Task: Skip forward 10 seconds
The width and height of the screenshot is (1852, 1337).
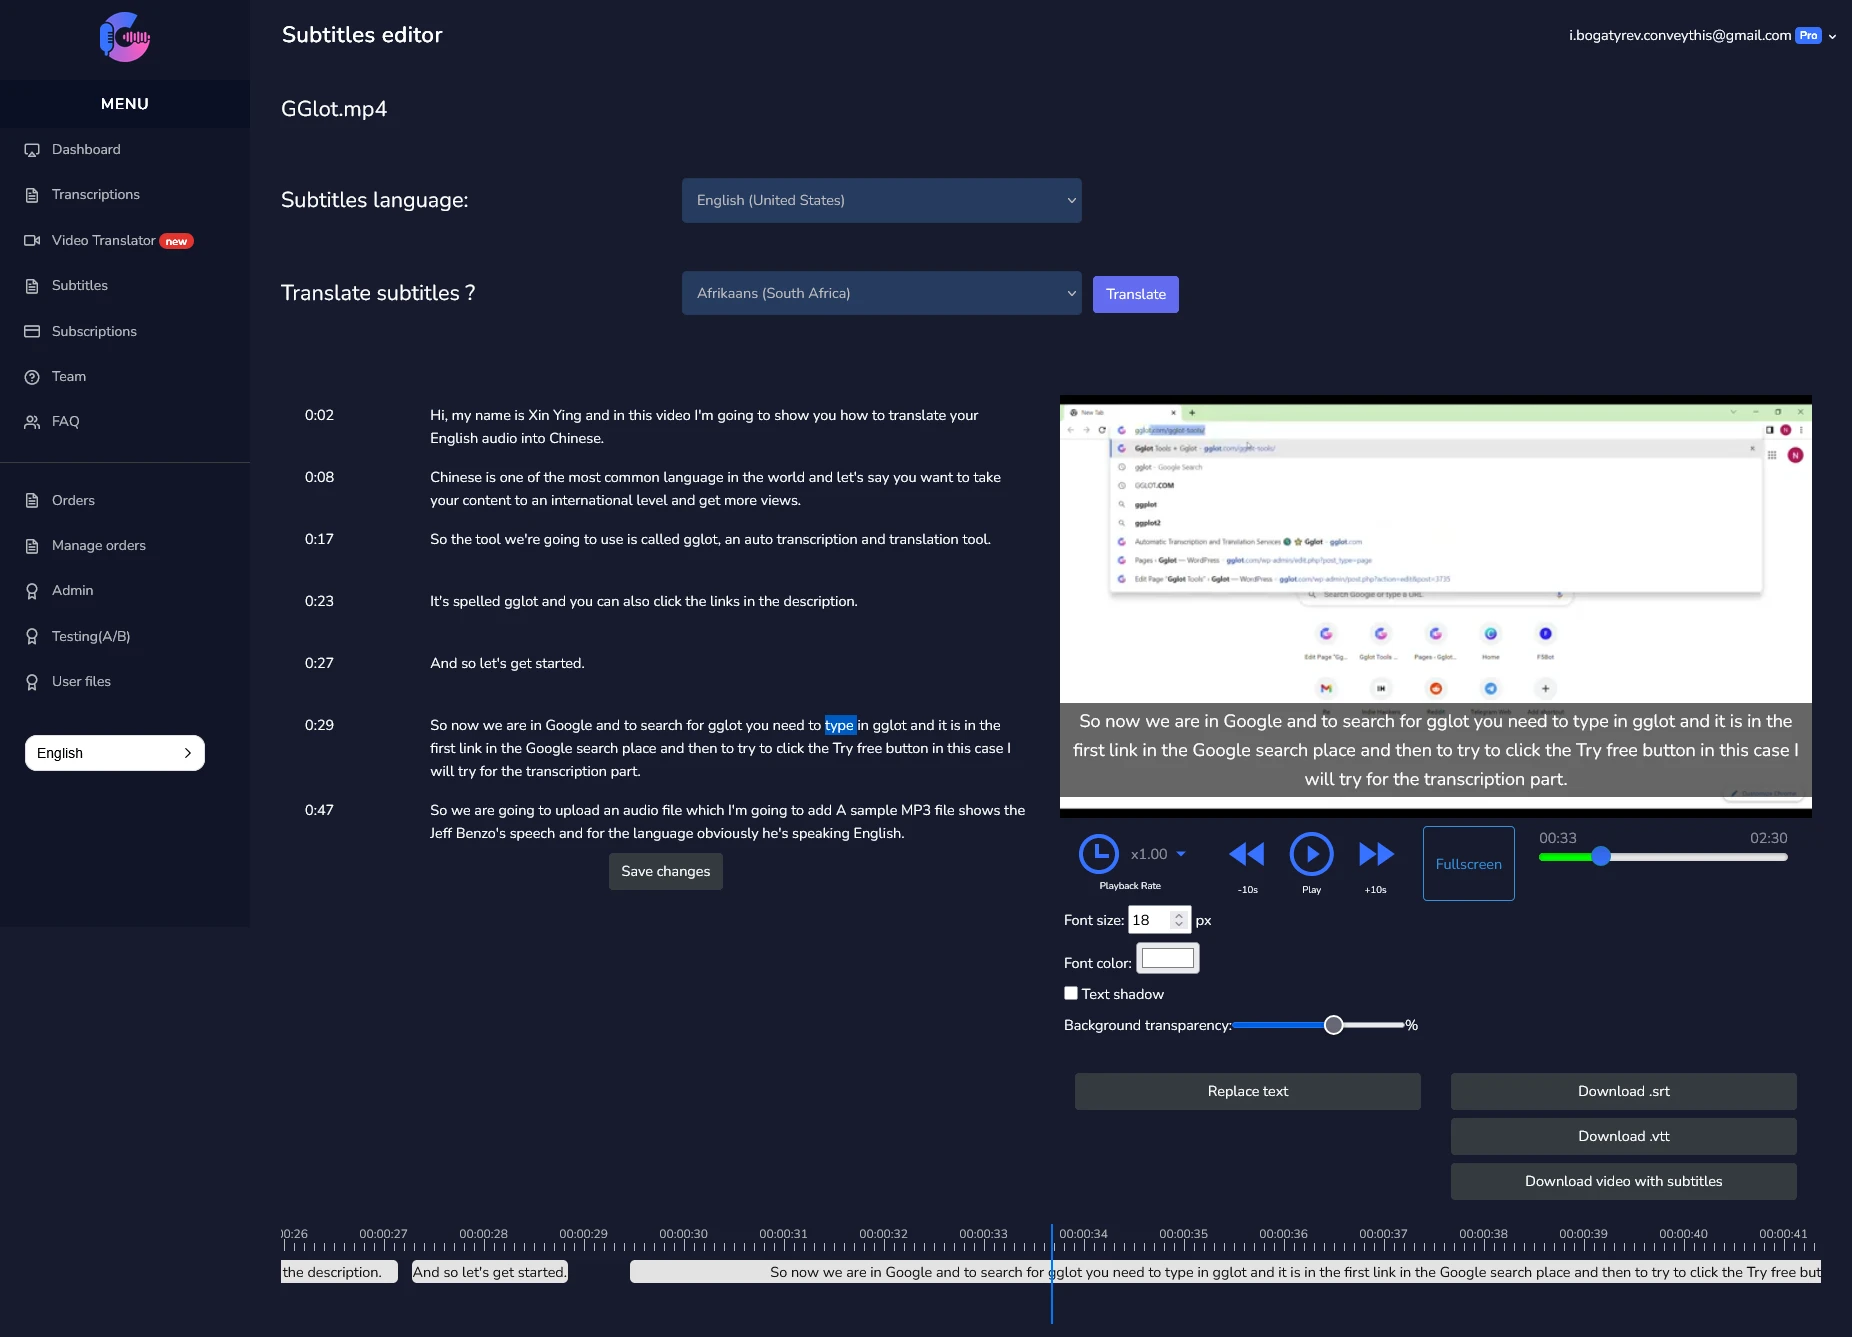Action: (x=1376, y=854)
